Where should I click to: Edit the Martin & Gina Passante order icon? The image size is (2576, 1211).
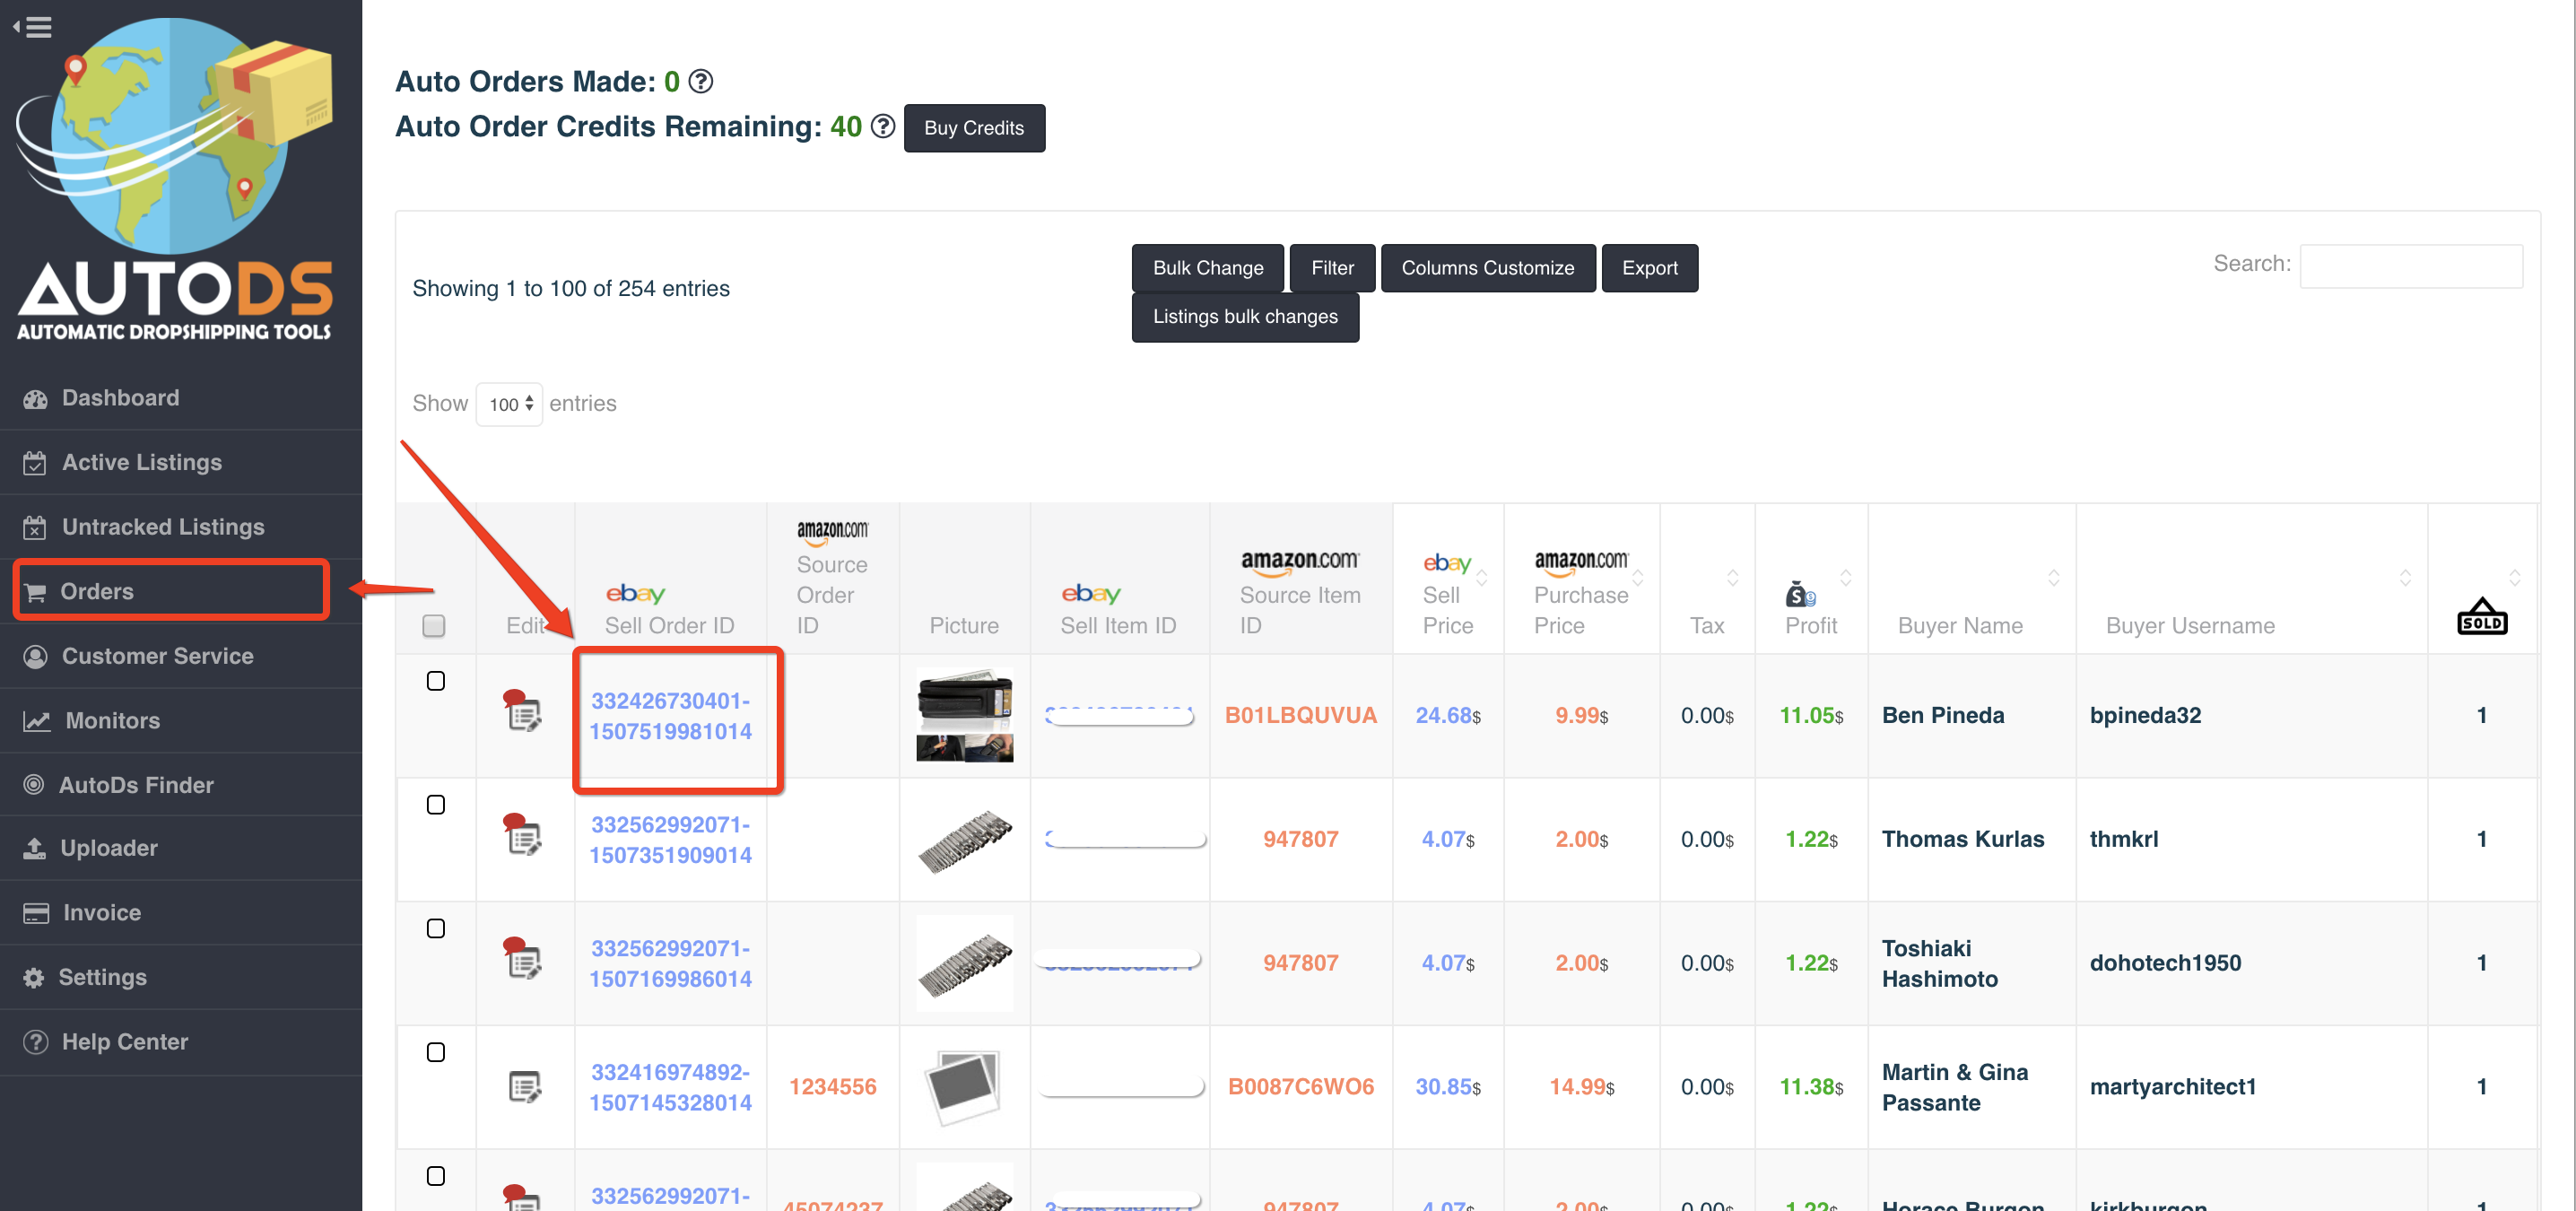pos(525,1087)
